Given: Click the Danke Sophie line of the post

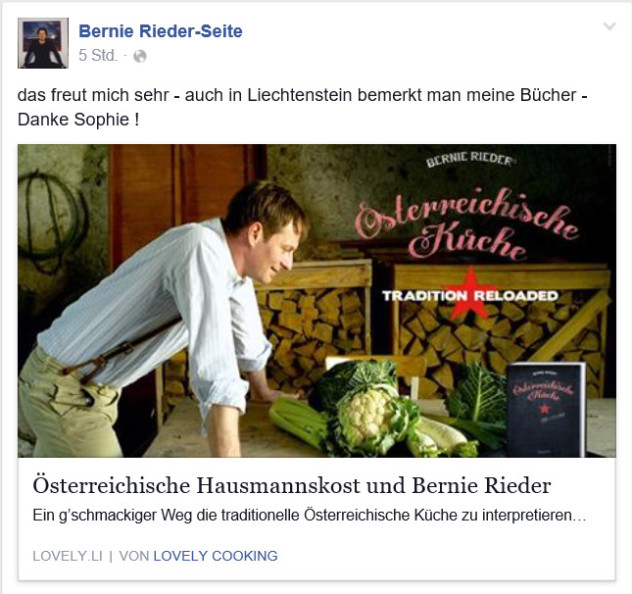Looking at the screenshot, I should (x=79, y=119).
